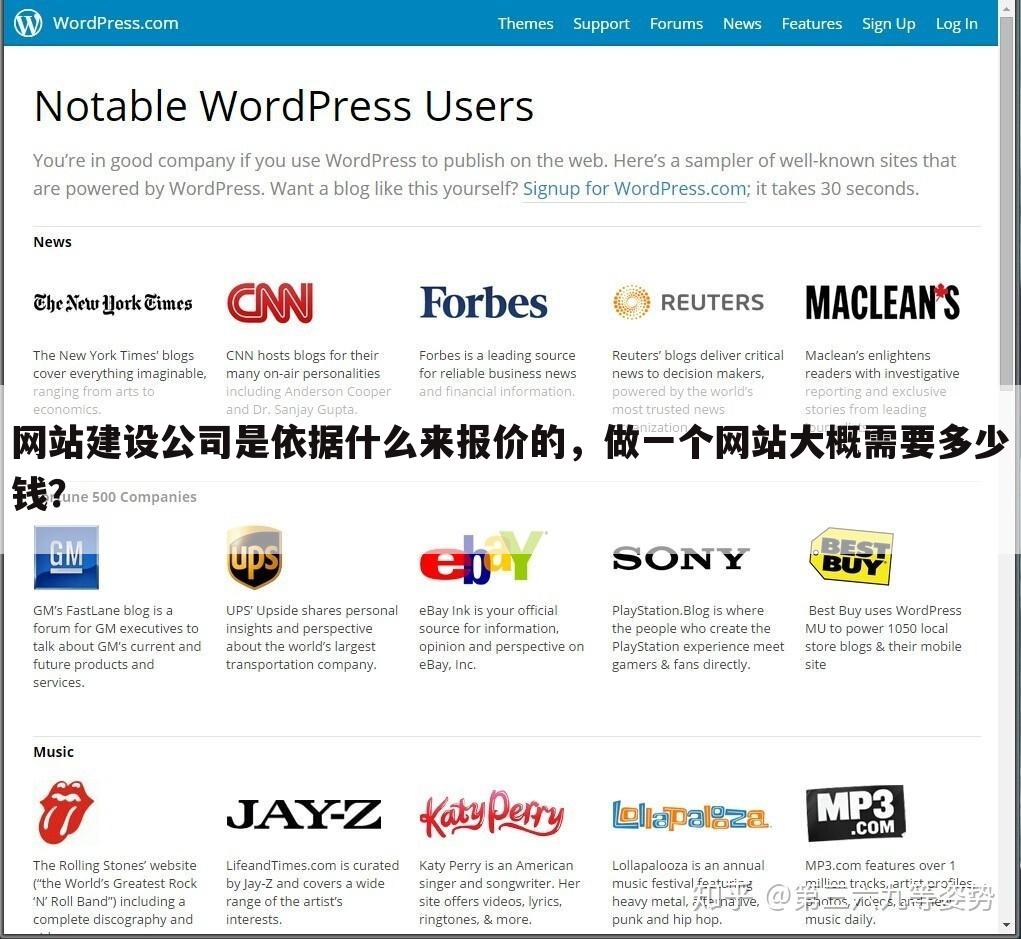Open the Rolling Stones tongue logo
Image resolution: width=1021 pixels, height=939 pixels.
pyautogui.click(x=66, y=813)
